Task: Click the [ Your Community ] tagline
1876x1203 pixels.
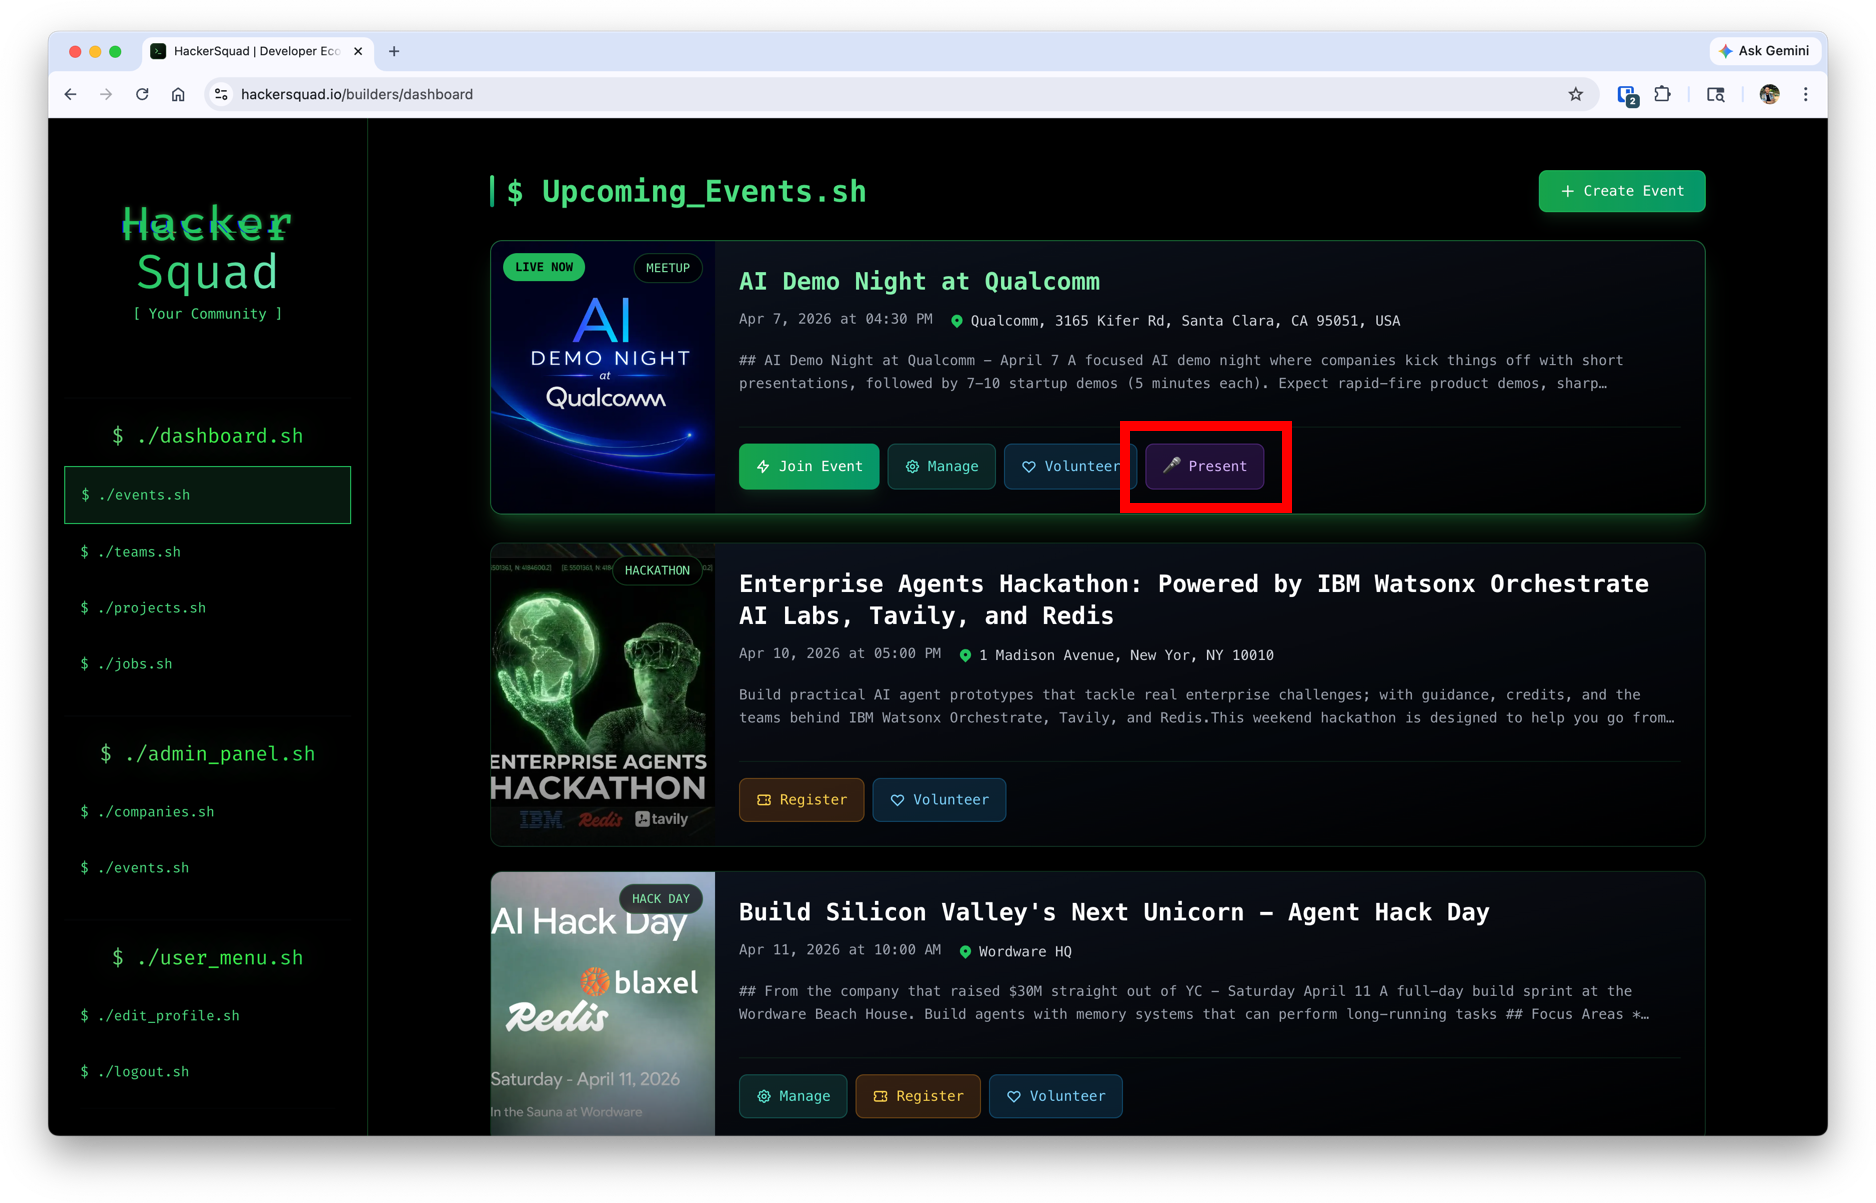Action: 207,314
